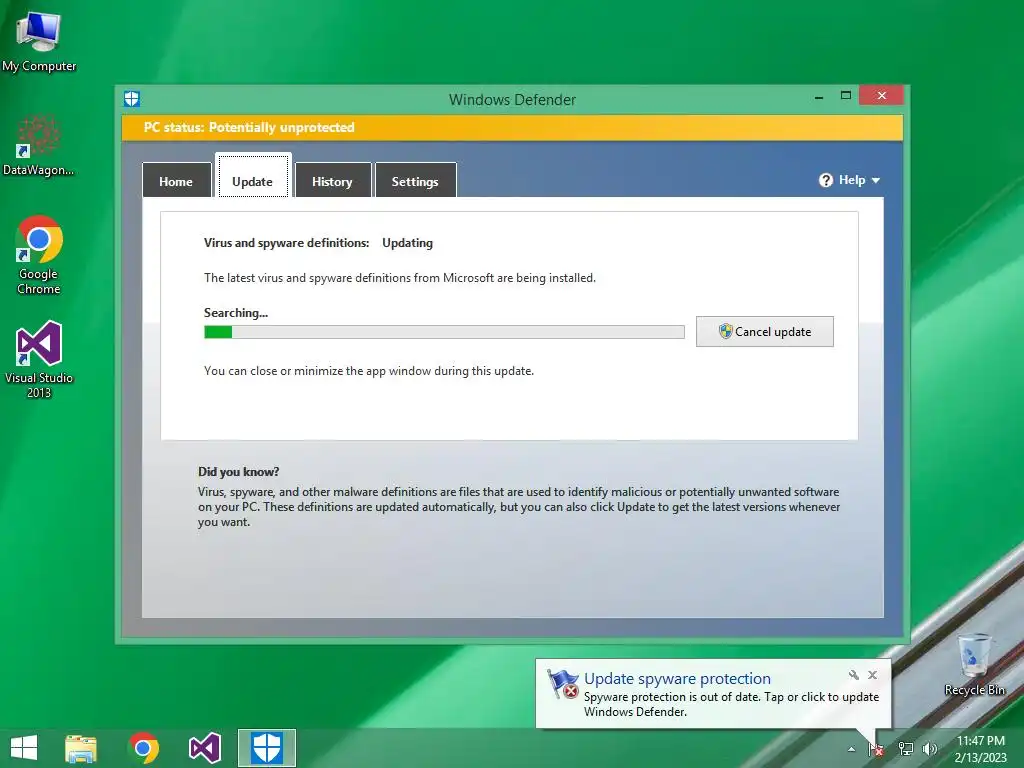Expand the Help dropdown arrow

click(876, 180)
